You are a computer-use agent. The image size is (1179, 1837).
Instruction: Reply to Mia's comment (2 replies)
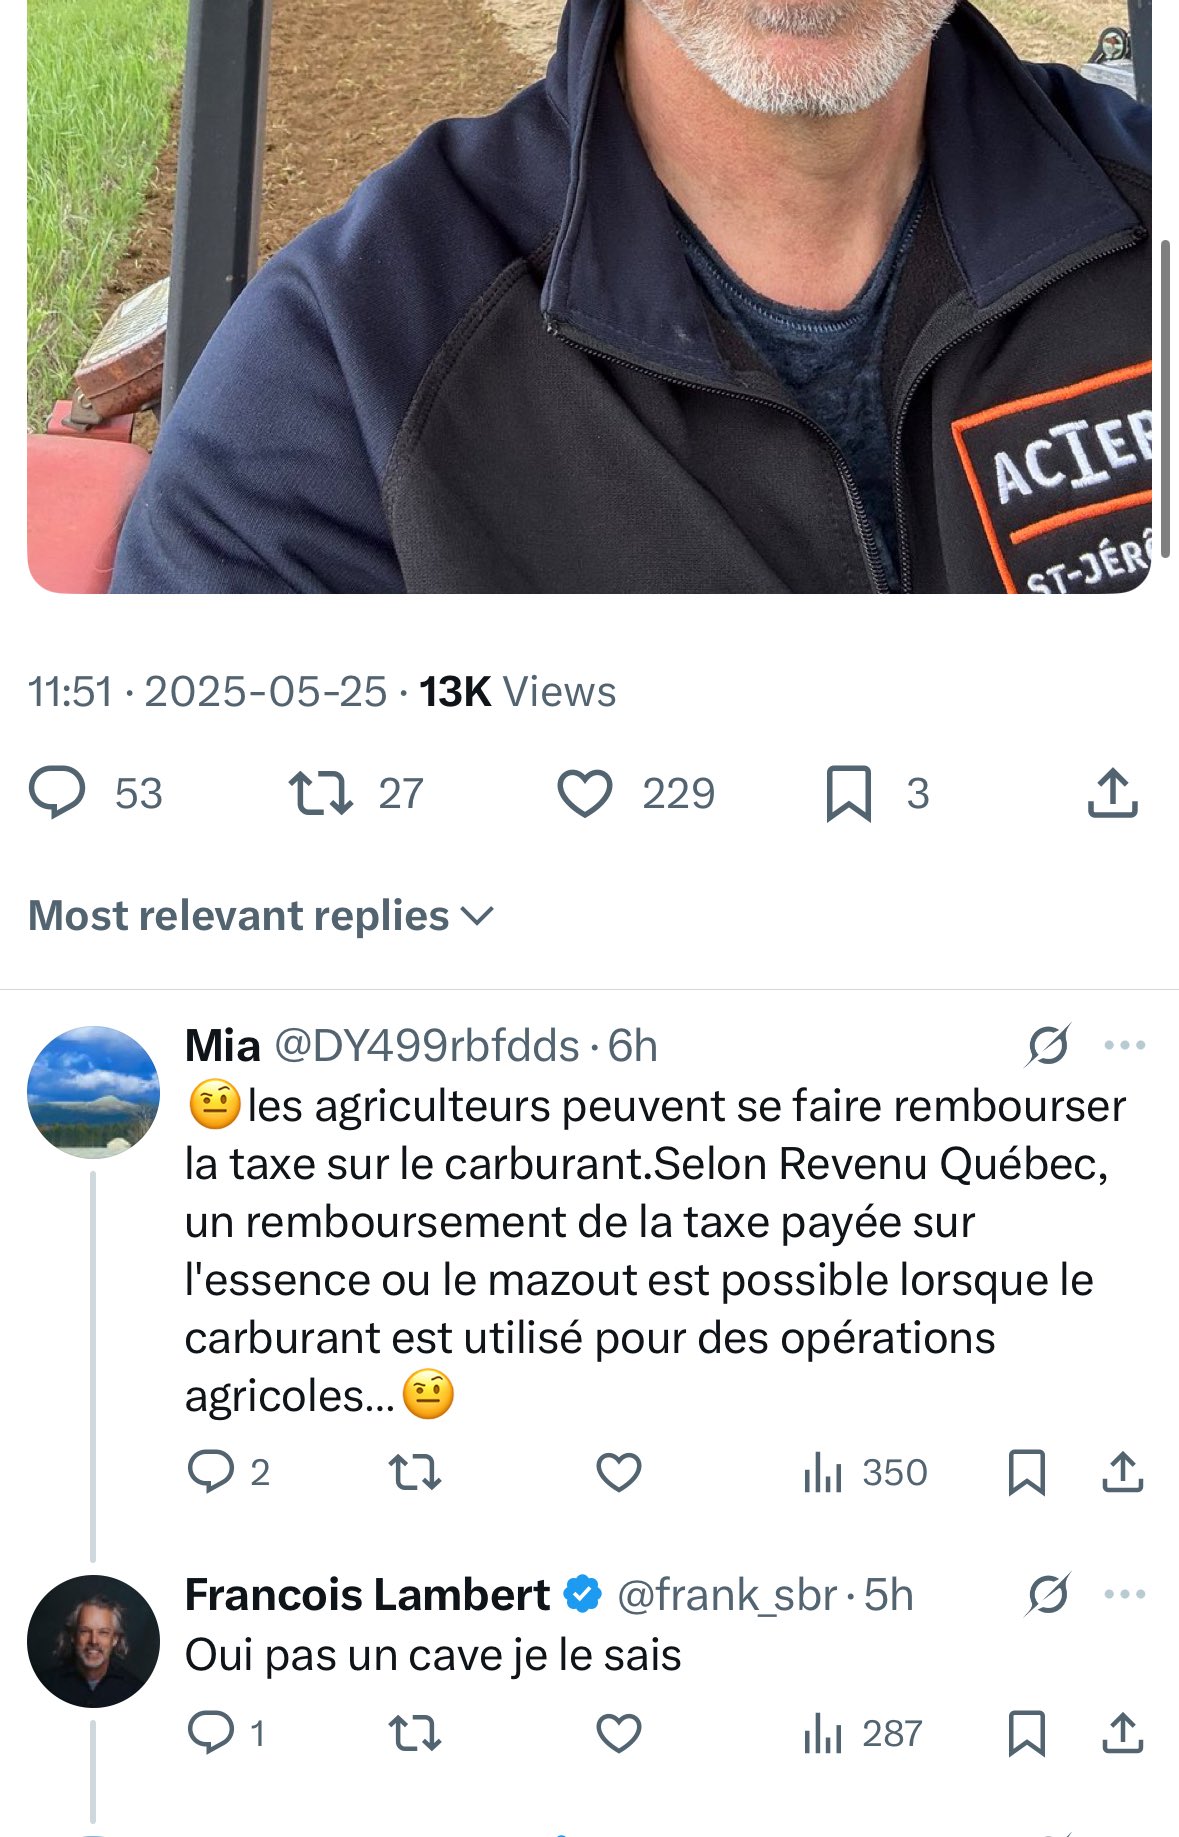(229, 1473)
